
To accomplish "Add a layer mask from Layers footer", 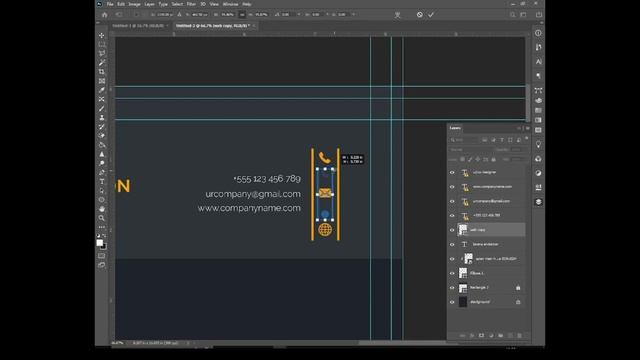I will pos(481,336).
